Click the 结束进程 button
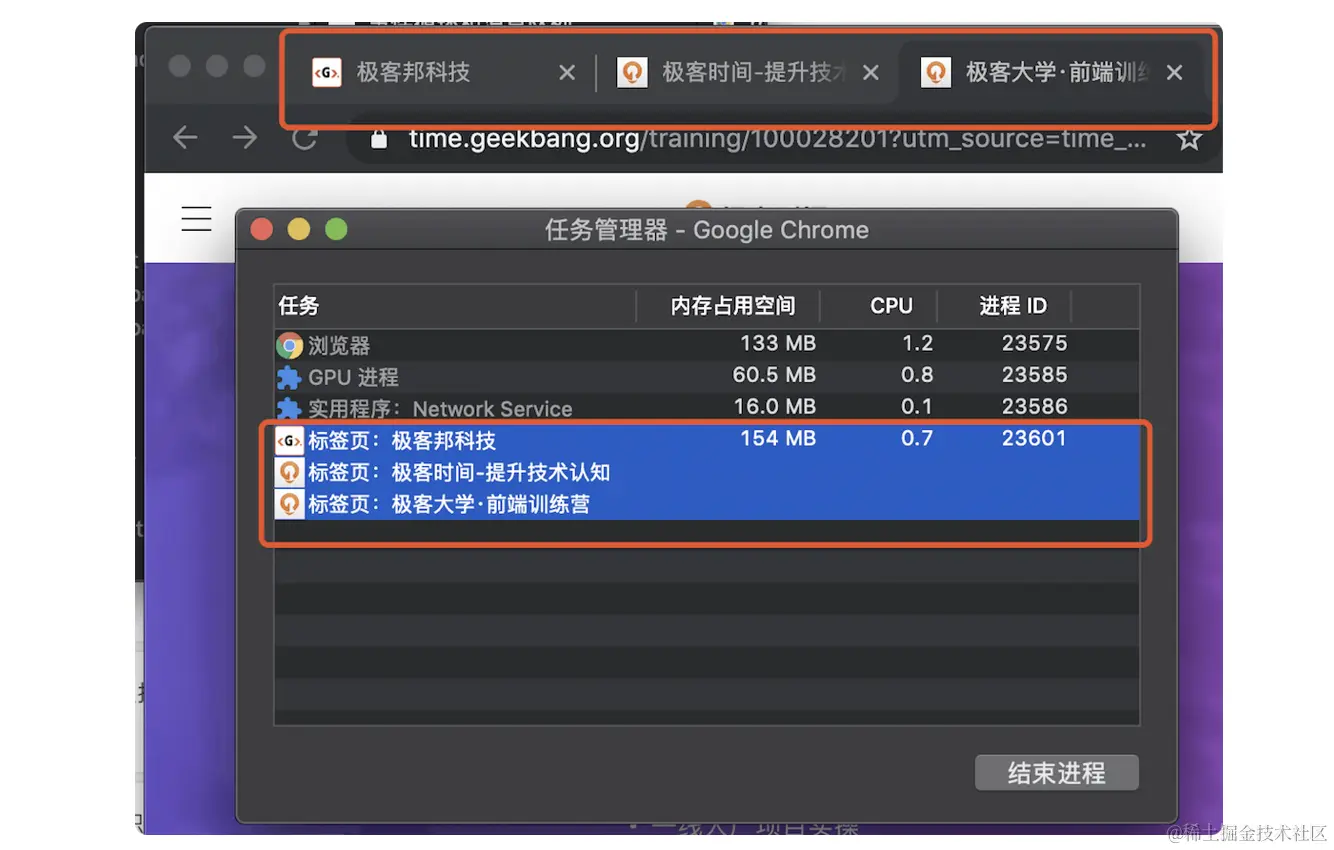 [1057, 773]
